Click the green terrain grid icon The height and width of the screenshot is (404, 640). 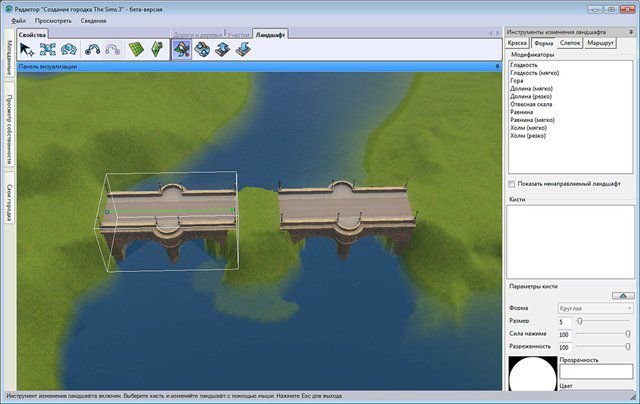tap(136, 49)
